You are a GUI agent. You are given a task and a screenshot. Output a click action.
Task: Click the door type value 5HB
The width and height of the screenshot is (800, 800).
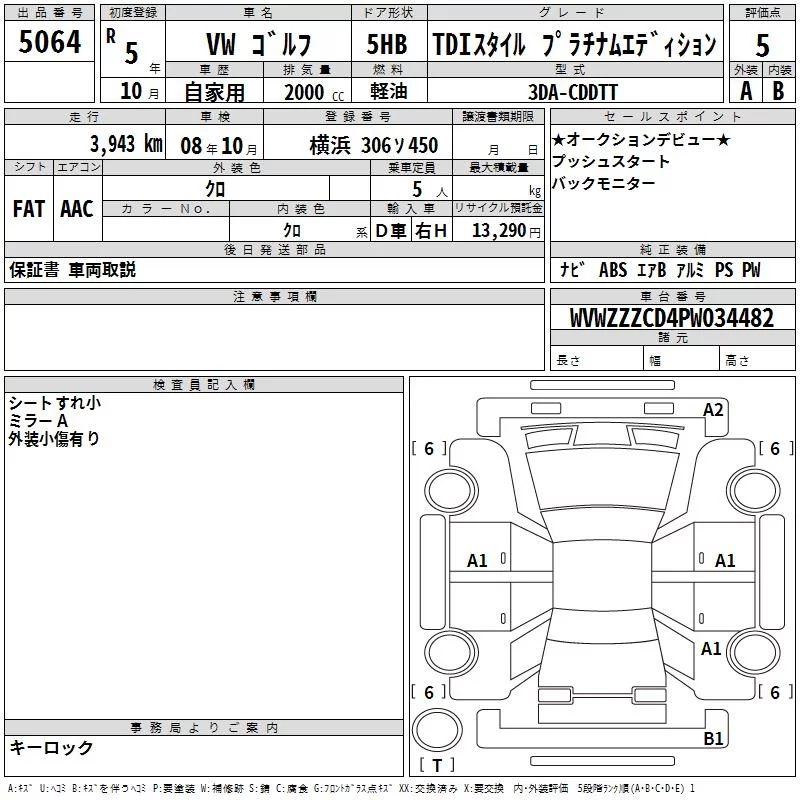(x=387, y=44)
